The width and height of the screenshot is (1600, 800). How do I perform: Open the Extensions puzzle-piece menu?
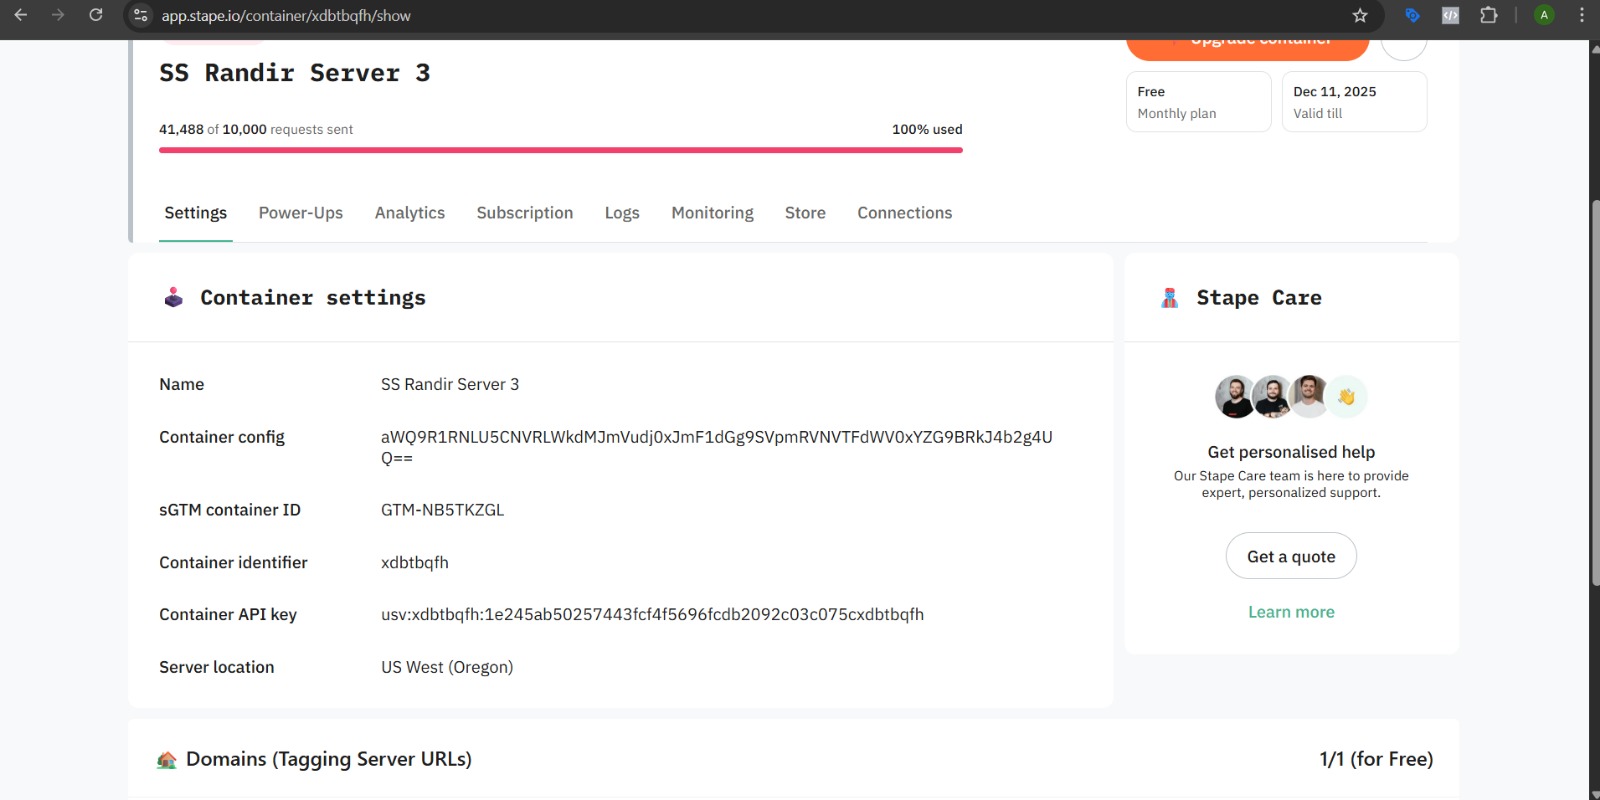1489,15
